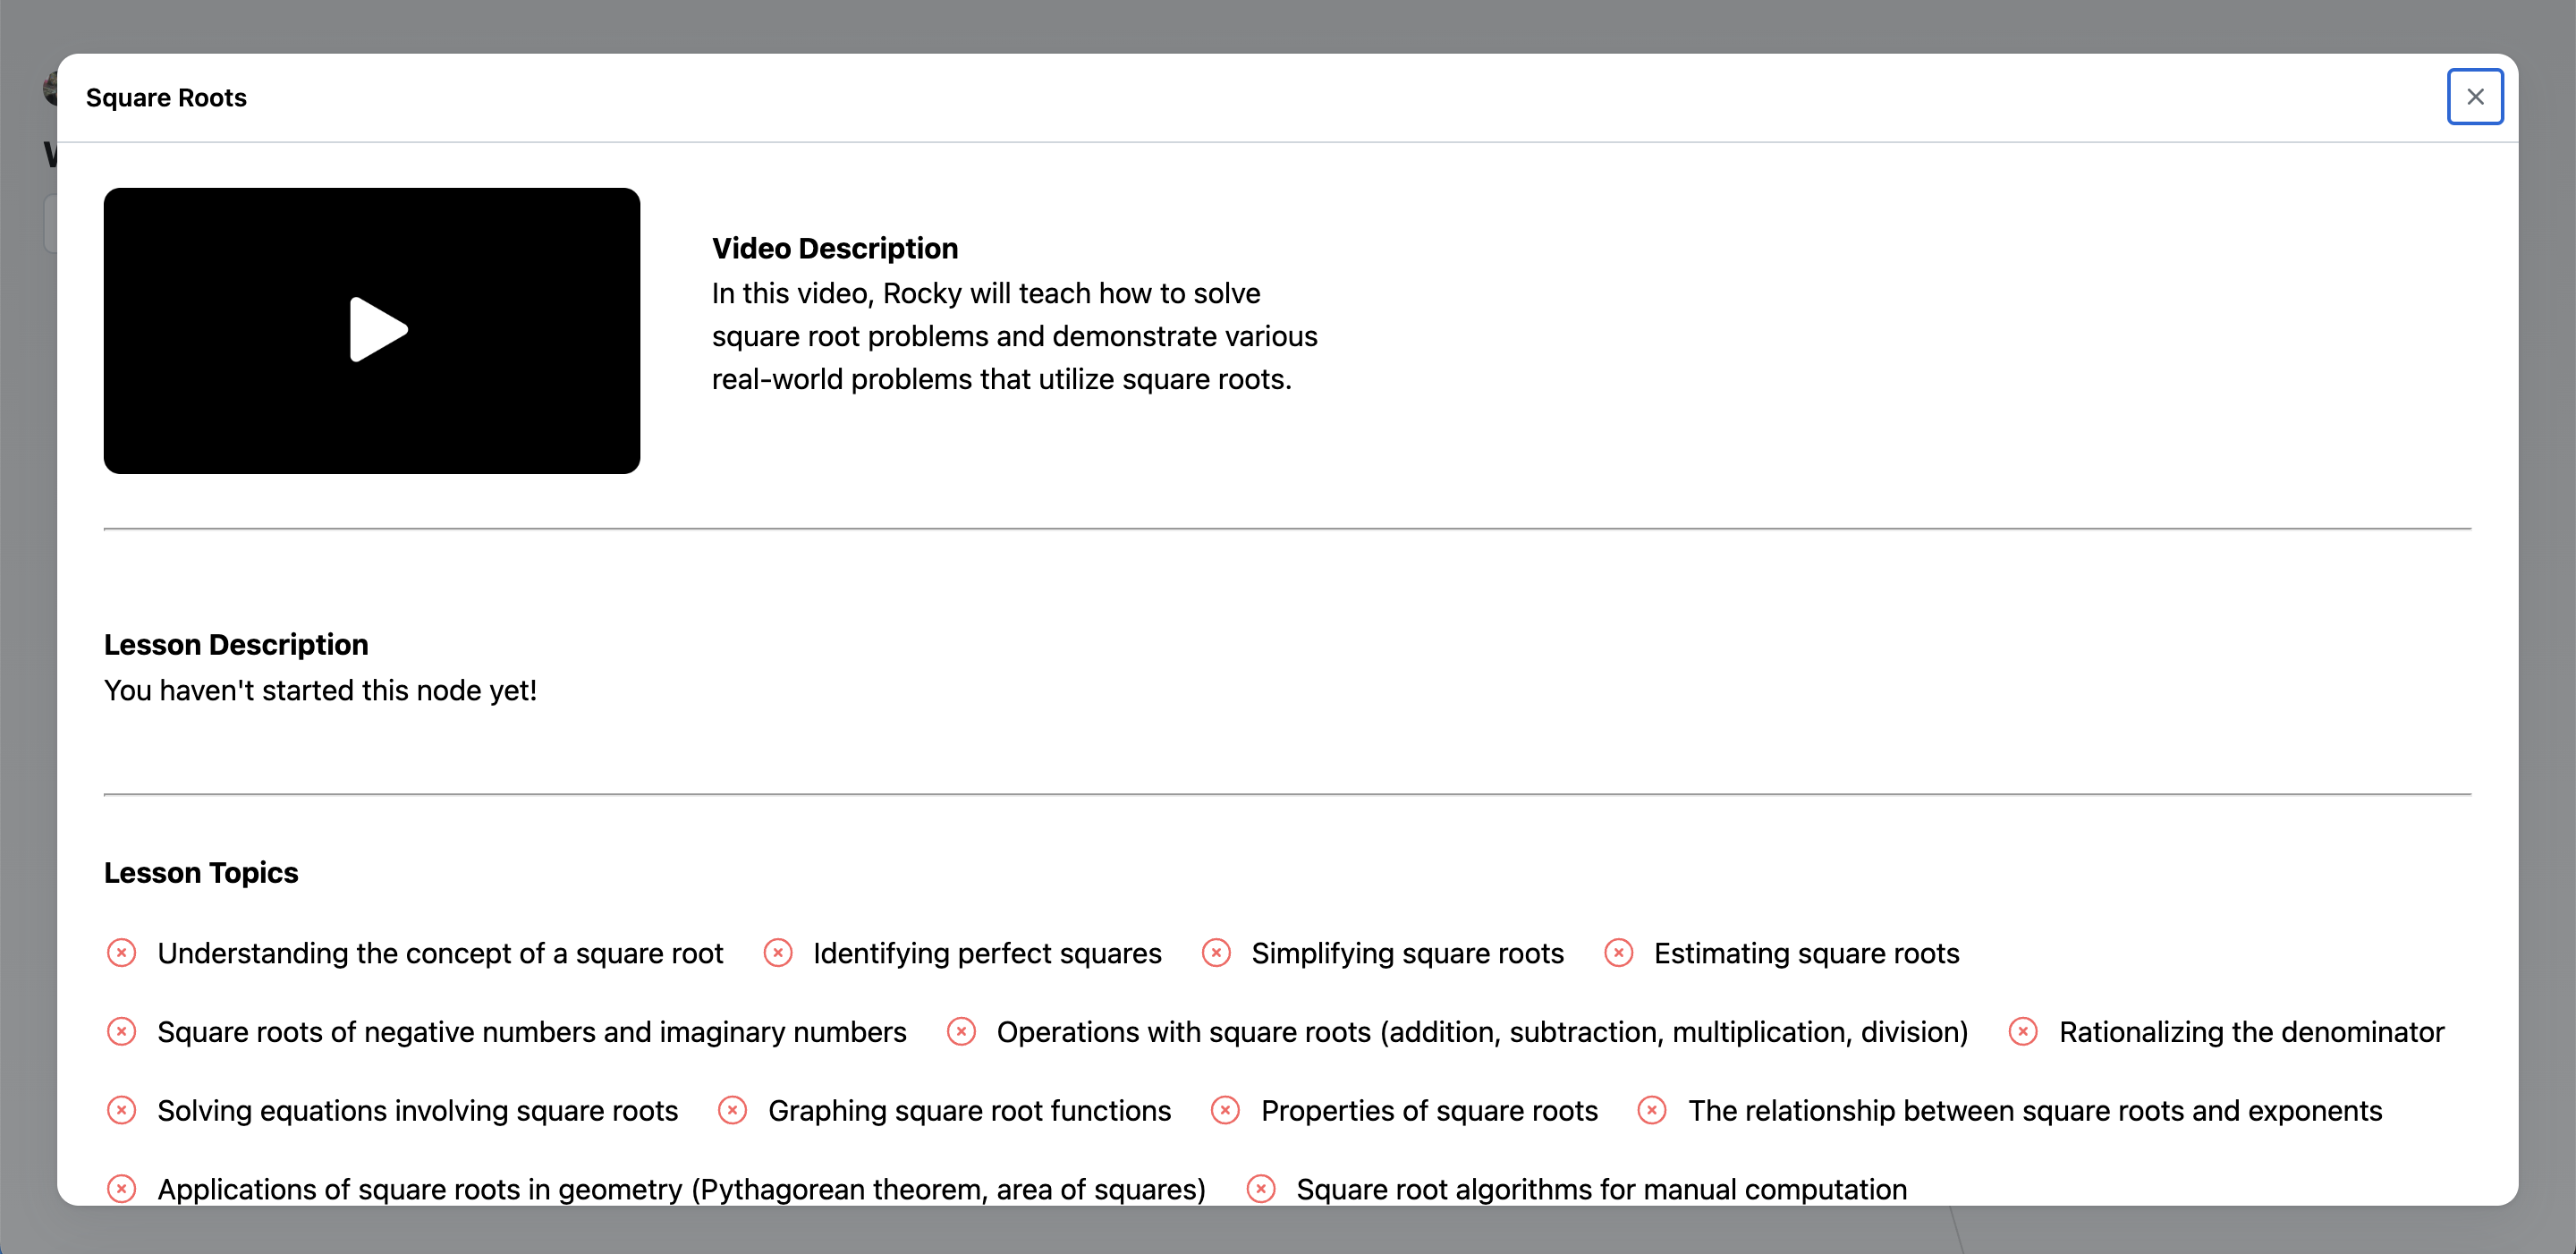Click icon beside Graphing square root functions
2576x1254 pixels.
tap(732, 1110)
